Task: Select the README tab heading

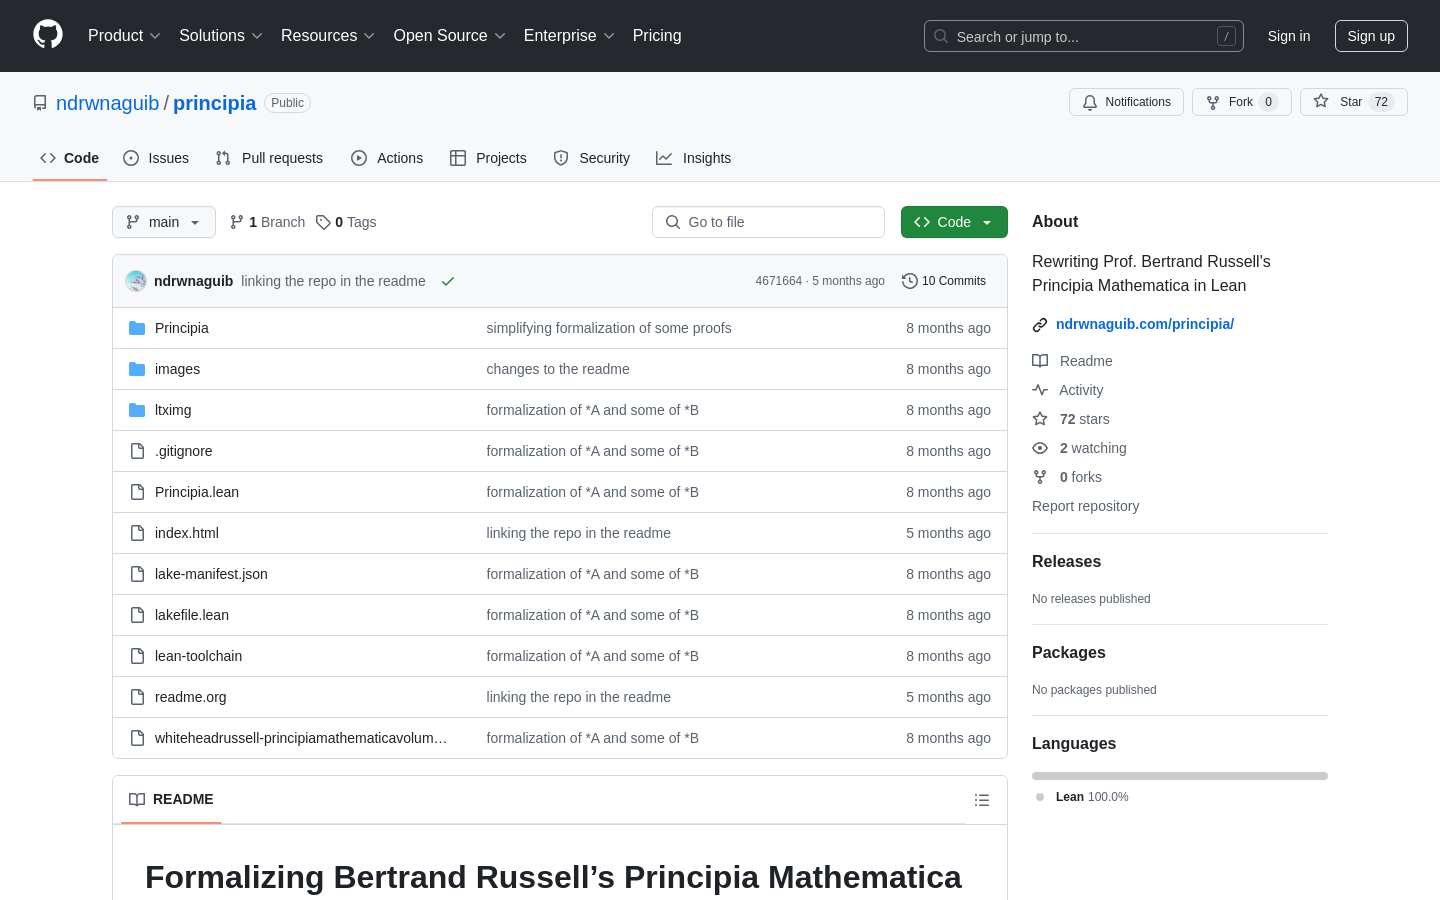Action: click(x=171, y=799)
